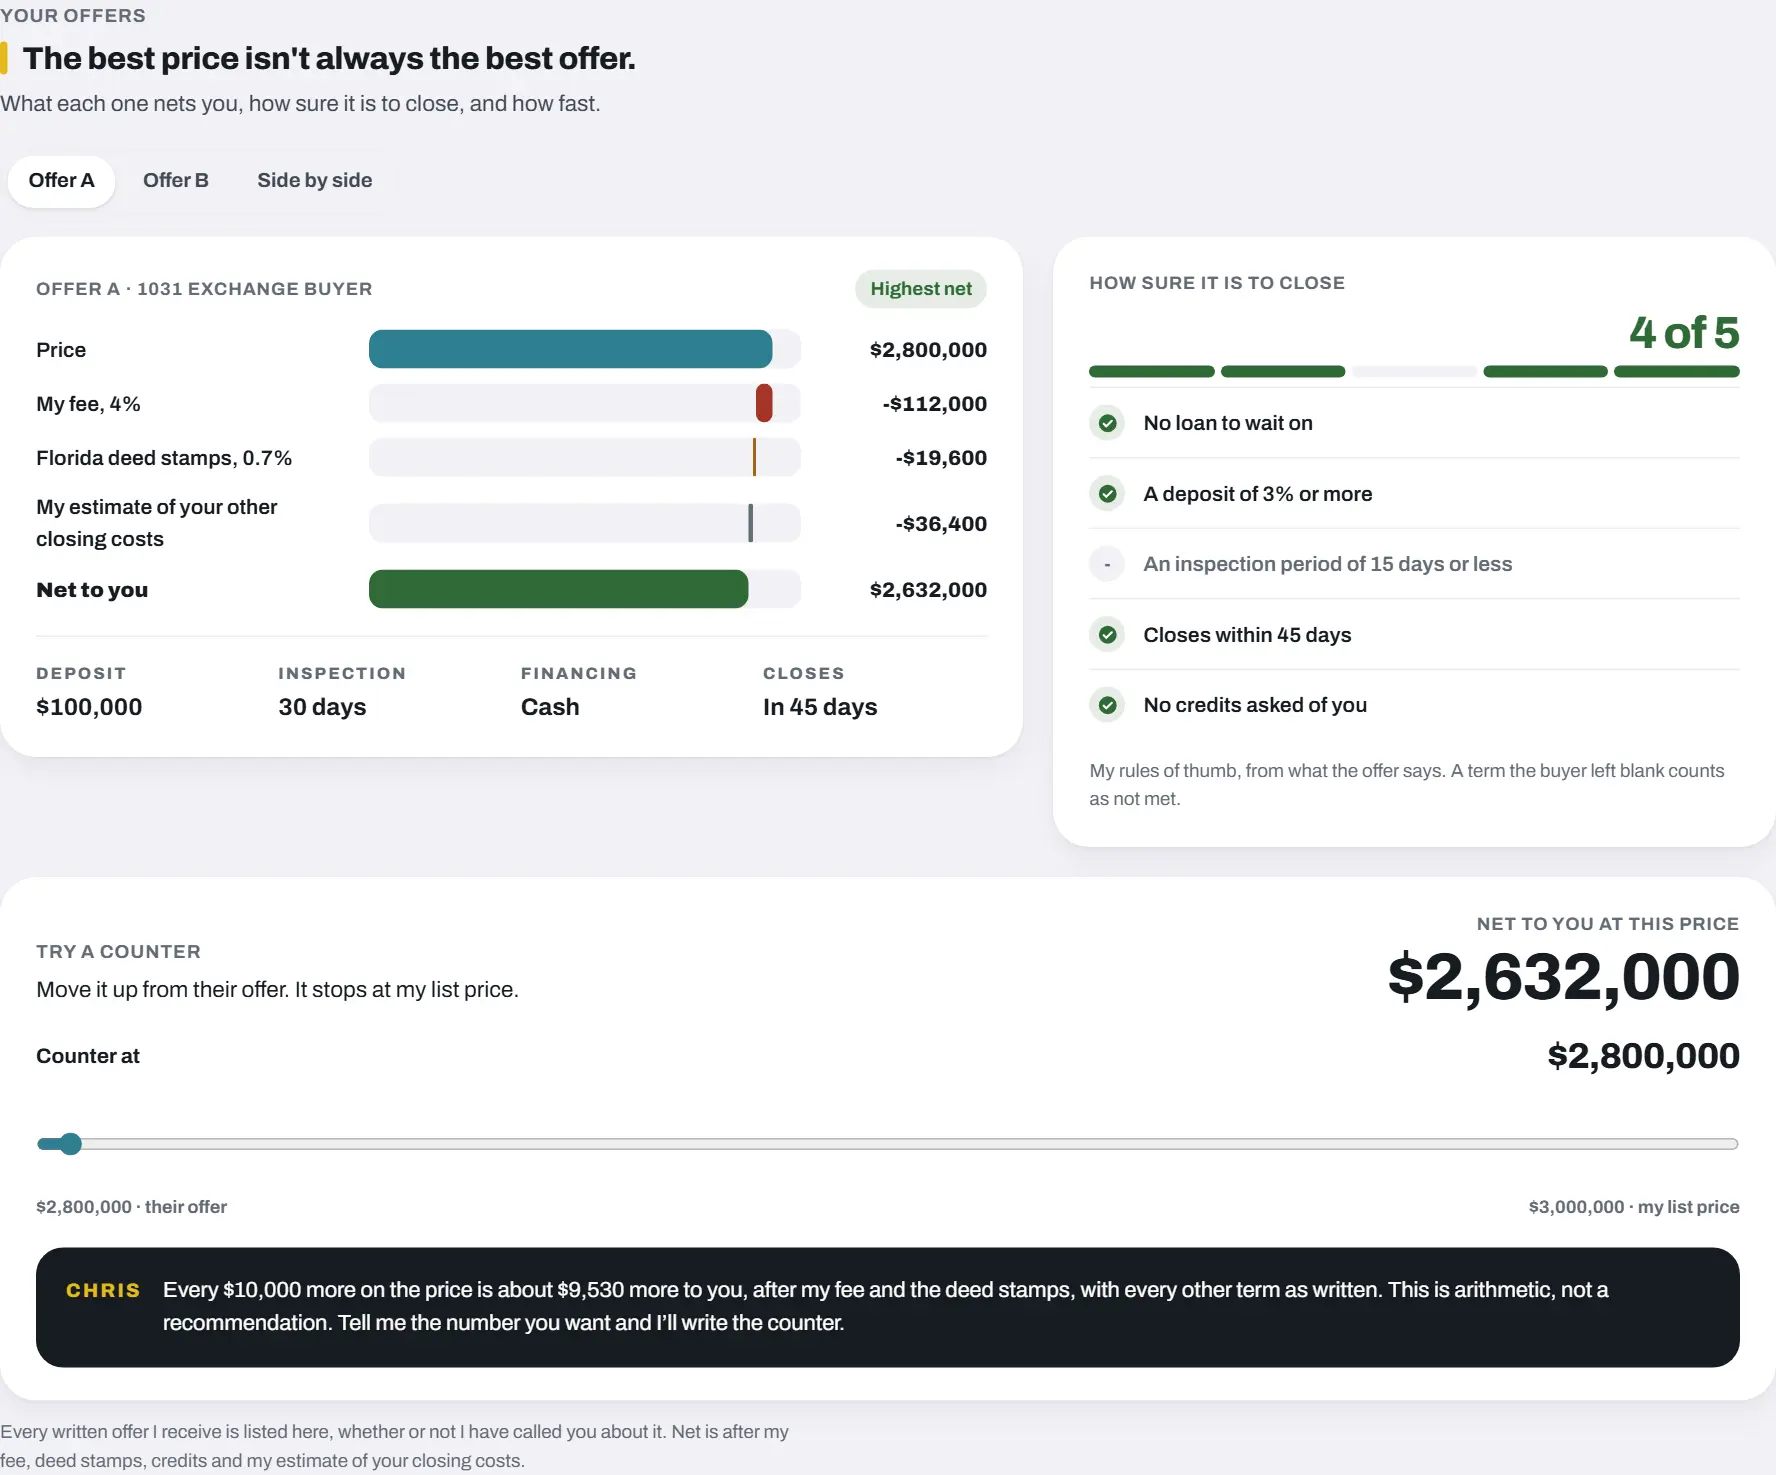Click the Counter at label
The width and height of the screenshot is (1776, 1475).
pyautogui.click(x=88, y=1056)
